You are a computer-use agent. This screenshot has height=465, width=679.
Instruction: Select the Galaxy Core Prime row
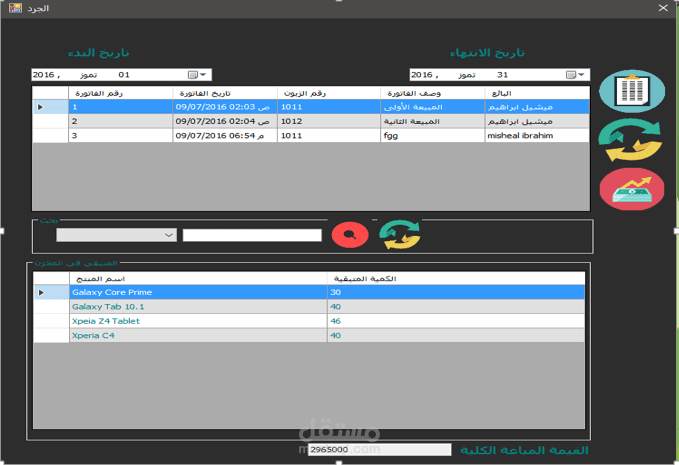click(309, 292)
